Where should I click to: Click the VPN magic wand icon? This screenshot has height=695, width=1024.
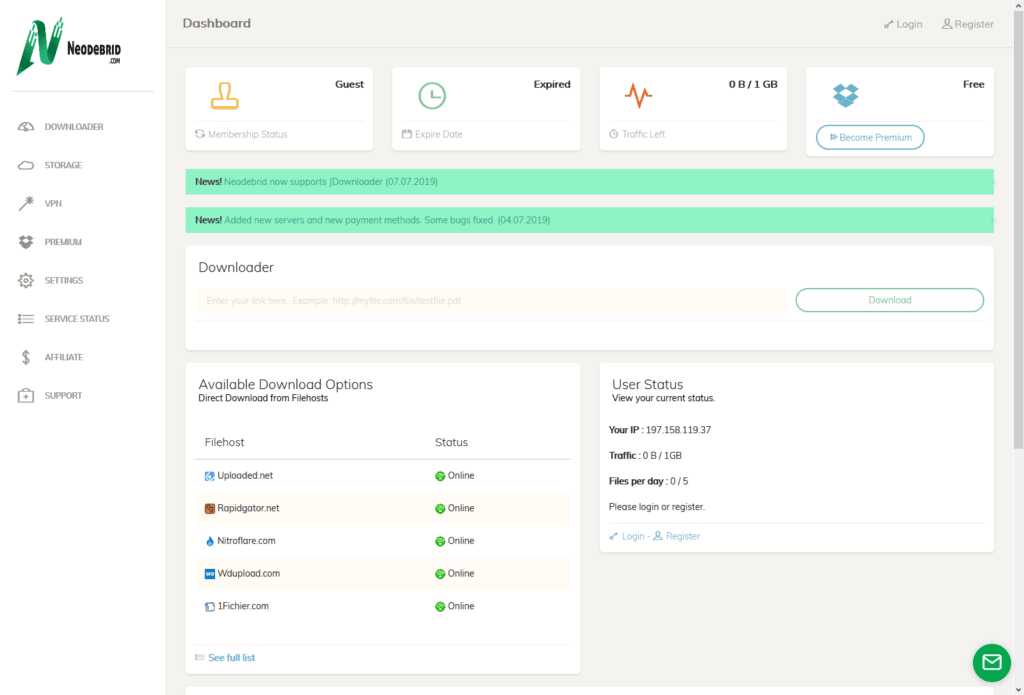point(26,204)
